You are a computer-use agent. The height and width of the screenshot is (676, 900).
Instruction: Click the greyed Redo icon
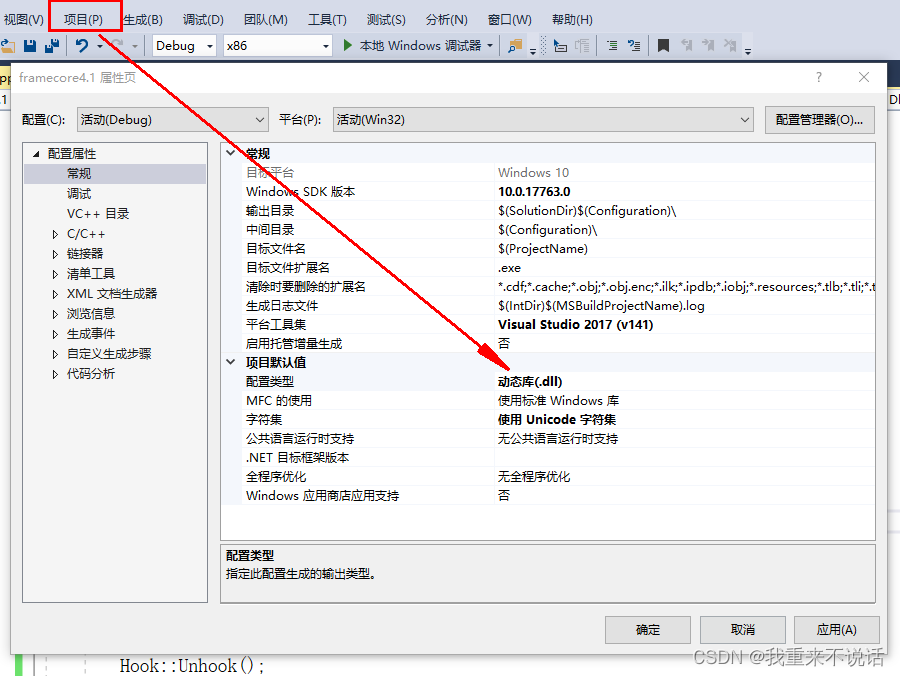[117, 45]
